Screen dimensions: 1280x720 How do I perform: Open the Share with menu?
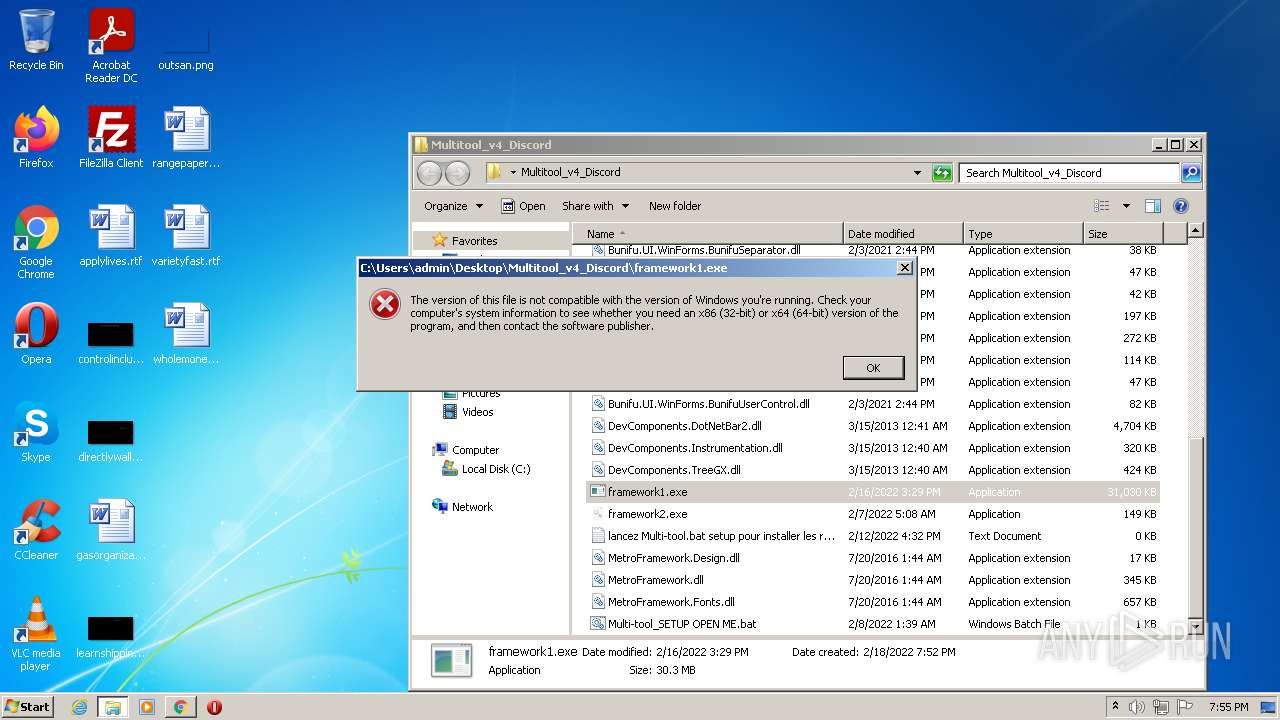pos(595,206)
